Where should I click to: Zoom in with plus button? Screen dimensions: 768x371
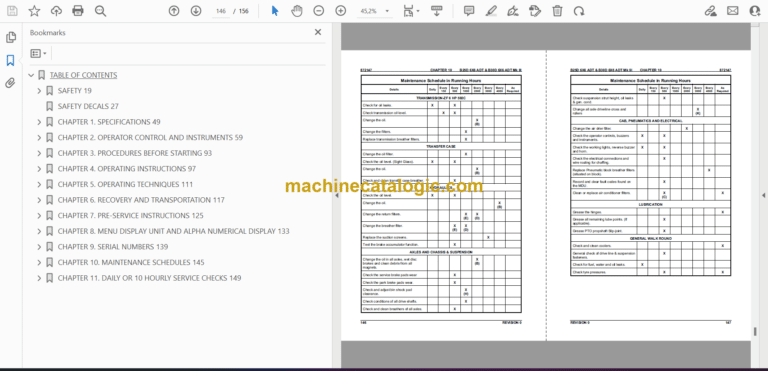341,11
